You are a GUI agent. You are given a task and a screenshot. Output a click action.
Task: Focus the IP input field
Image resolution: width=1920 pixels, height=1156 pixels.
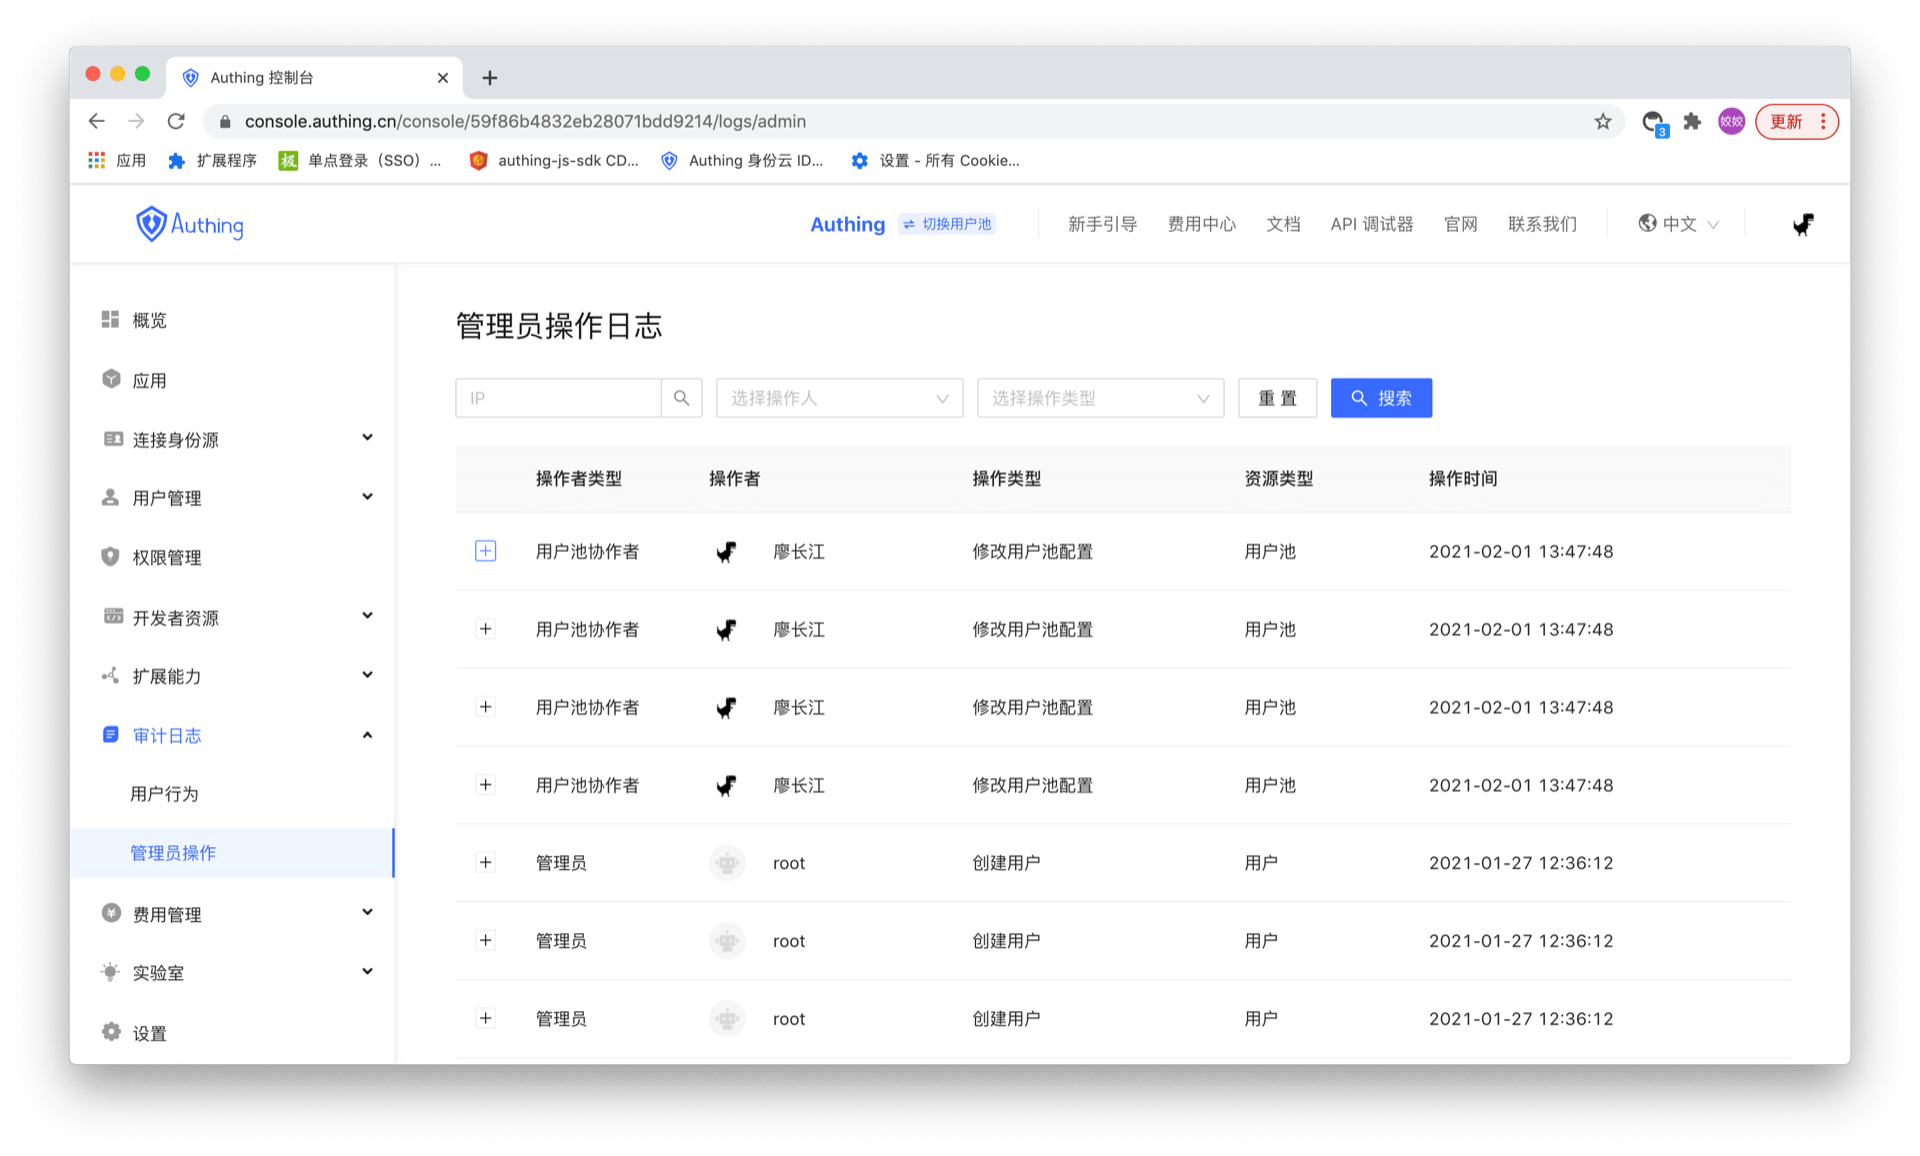[558, 398]
